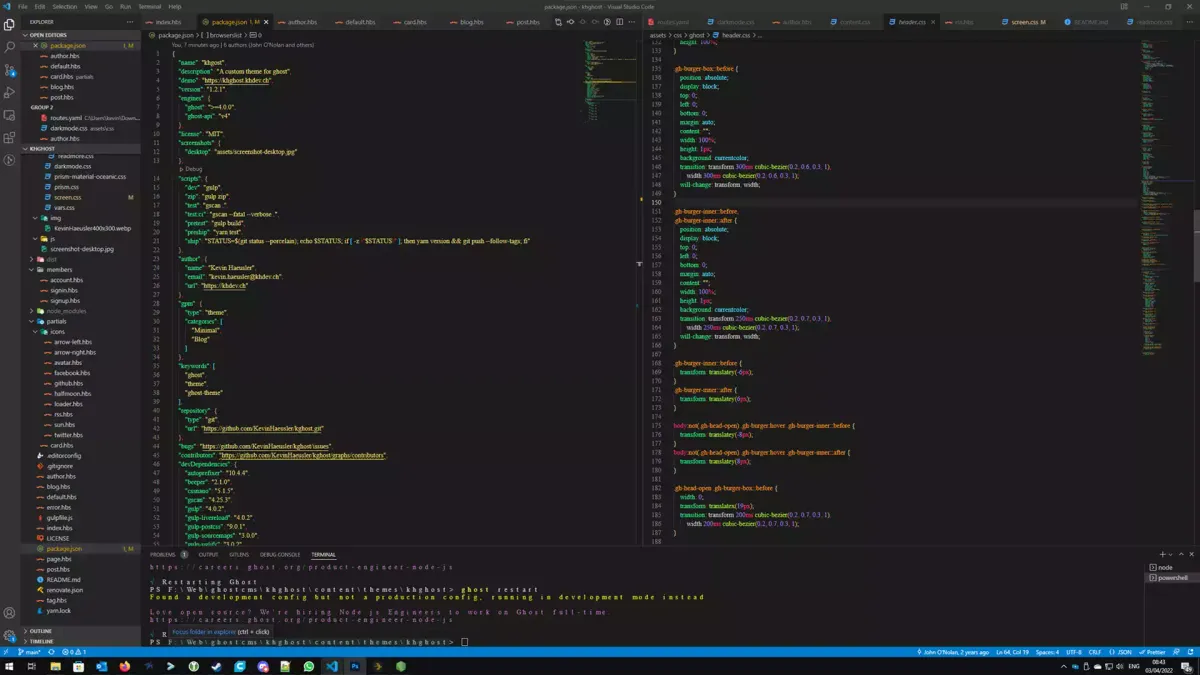Open the Source Control view
Image resolution: width=1200 pixels, height=675 pixels.
coord(10,70)
